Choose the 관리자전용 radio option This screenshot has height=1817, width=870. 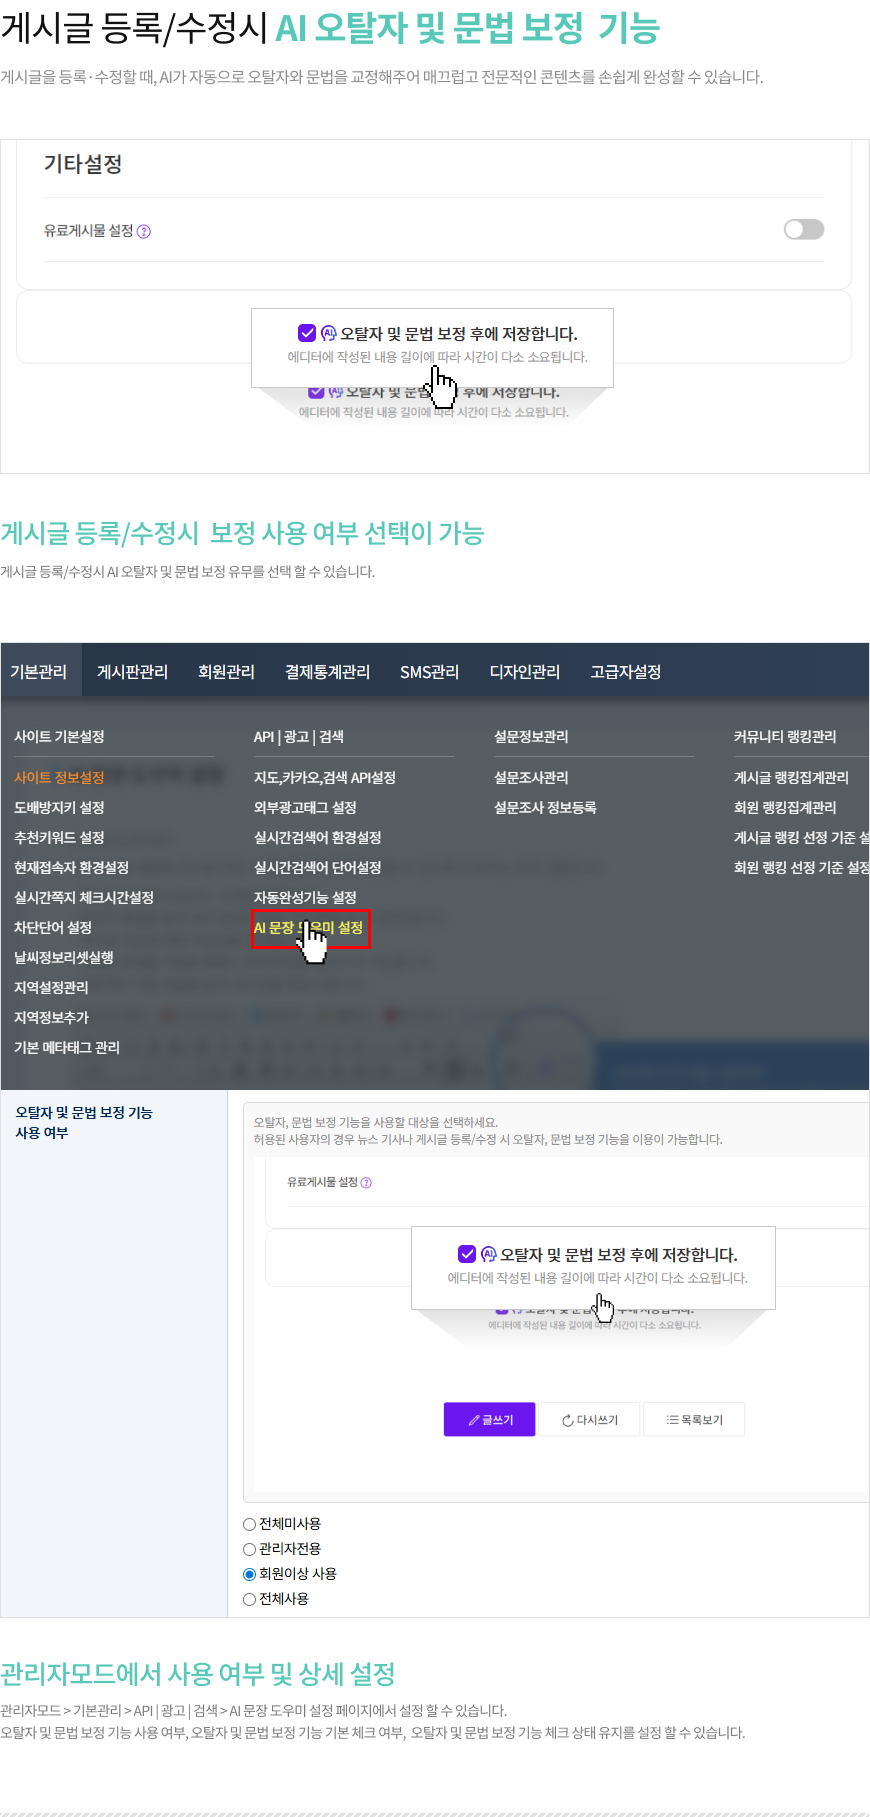click(x=250, y=1549)
